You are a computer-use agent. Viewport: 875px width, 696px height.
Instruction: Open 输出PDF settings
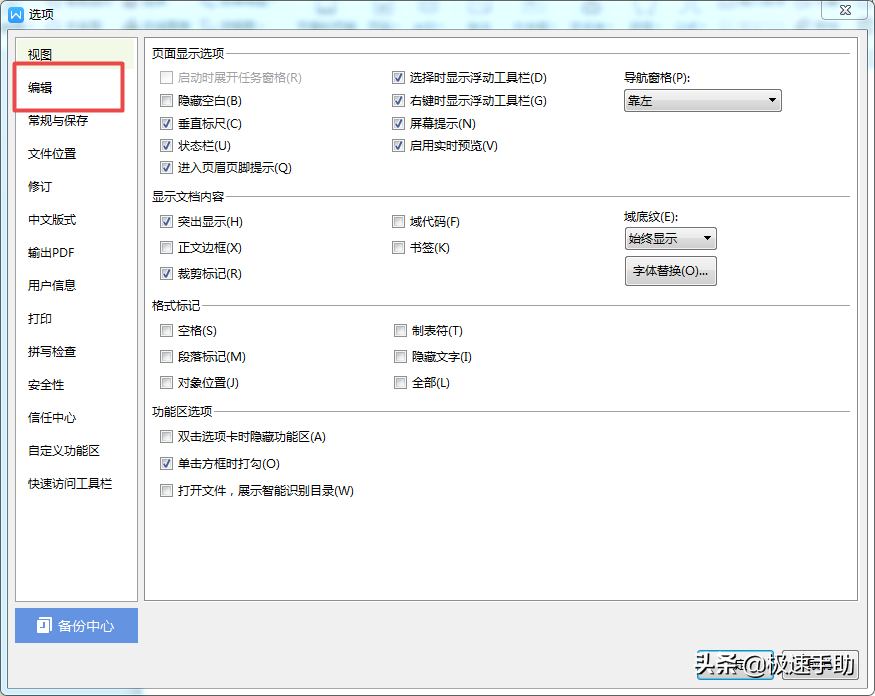tap(51, 252)
